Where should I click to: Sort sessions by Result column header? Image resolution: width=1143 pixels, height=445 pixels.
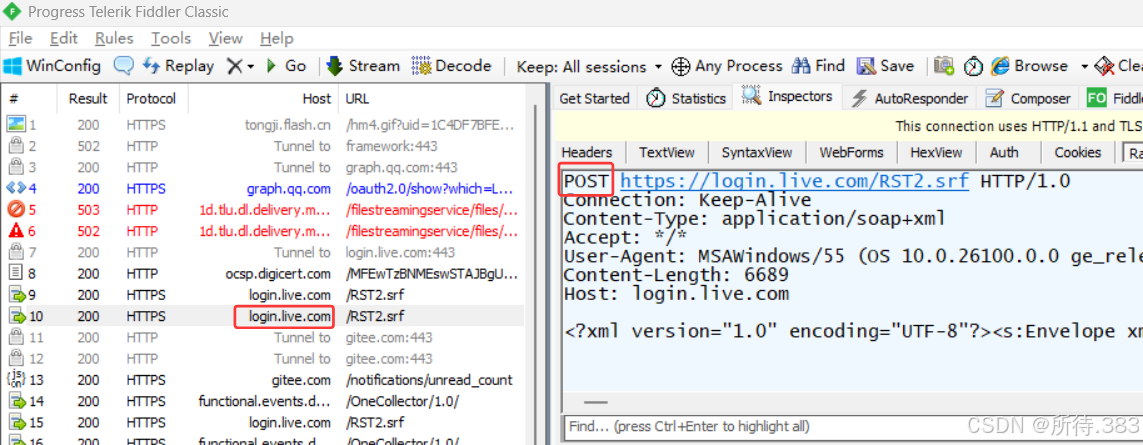(87, 98)
